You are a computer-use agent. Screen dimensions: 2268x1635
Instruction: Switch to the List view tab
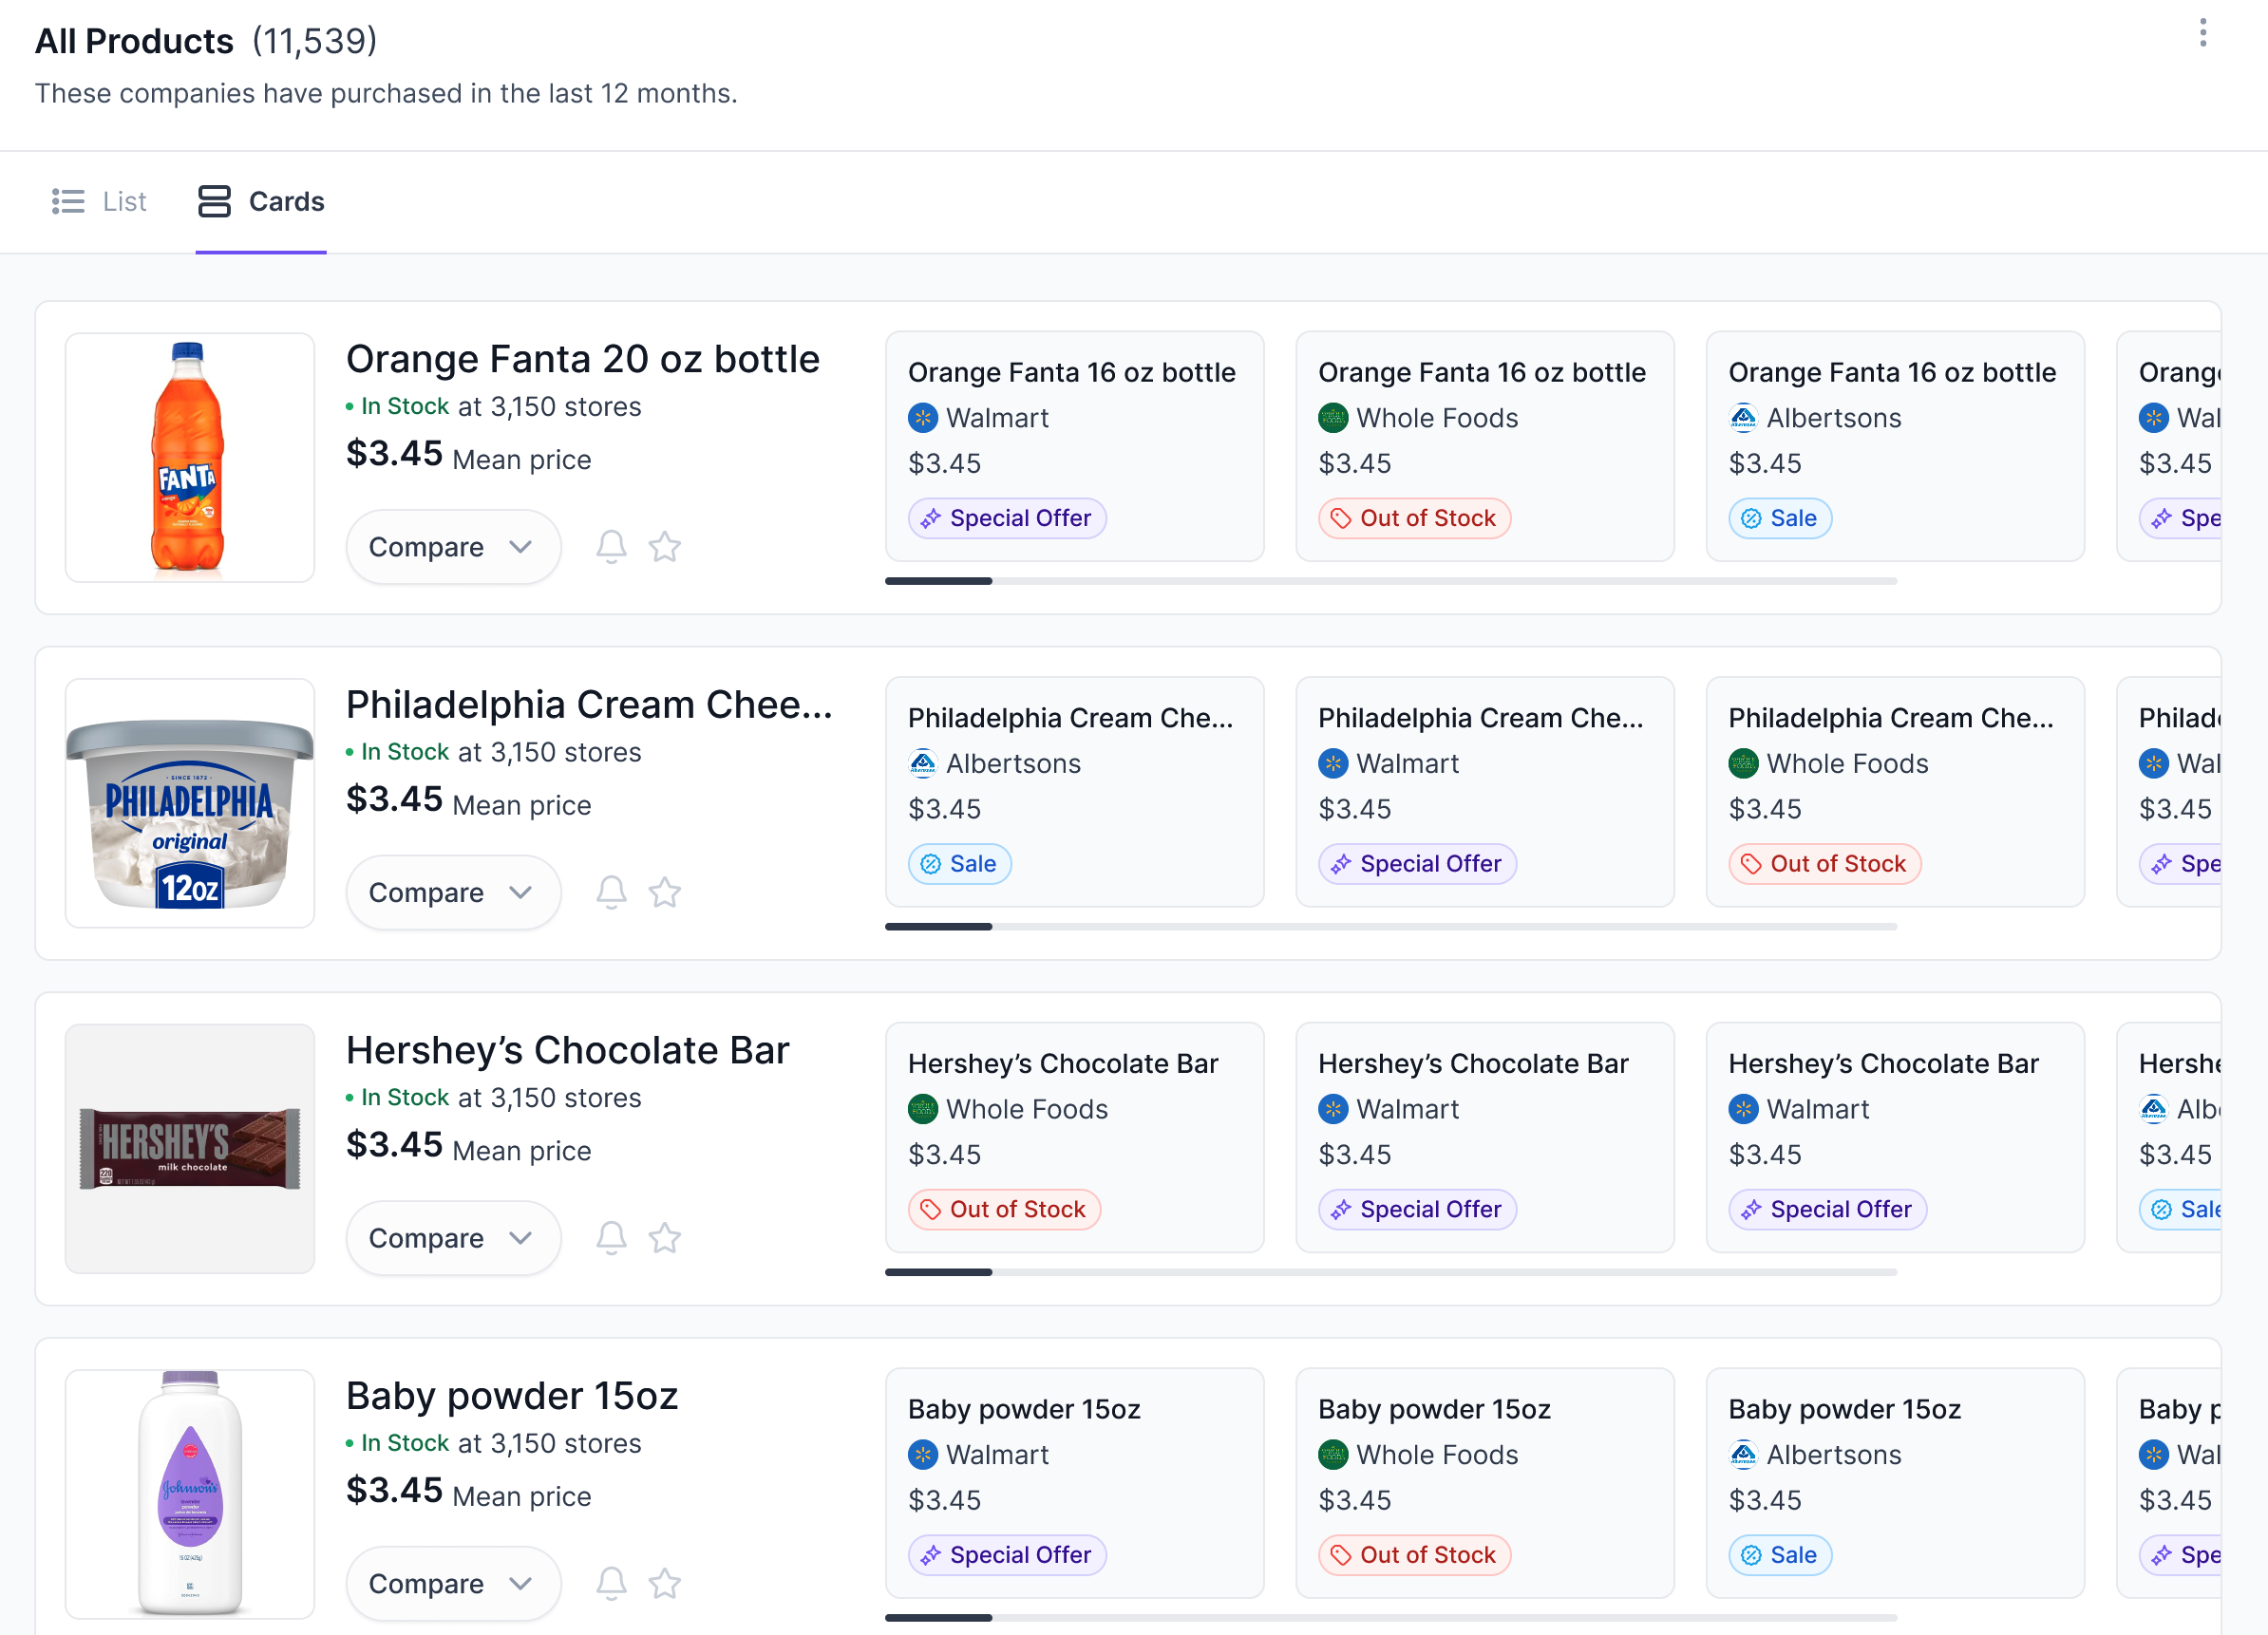99,202
